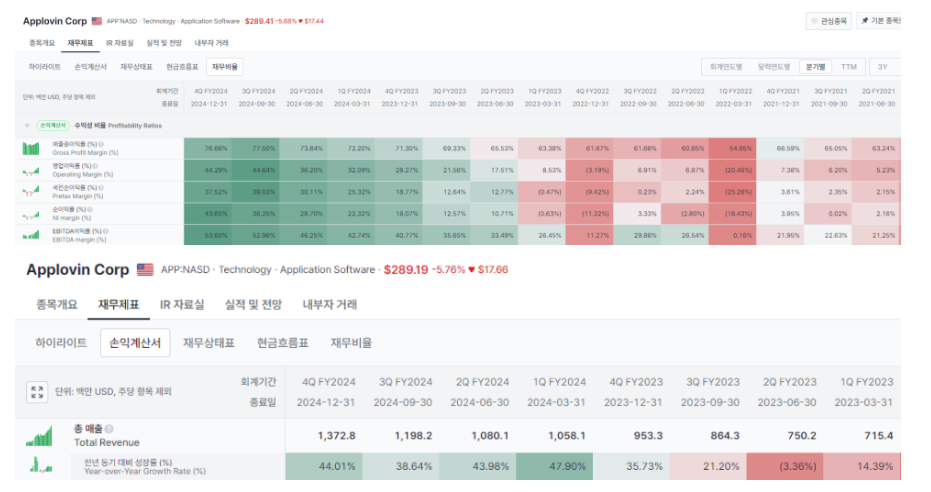Click the Gross Profit Margin sparkline chart icon
The image size is (931, 492).
31,148
